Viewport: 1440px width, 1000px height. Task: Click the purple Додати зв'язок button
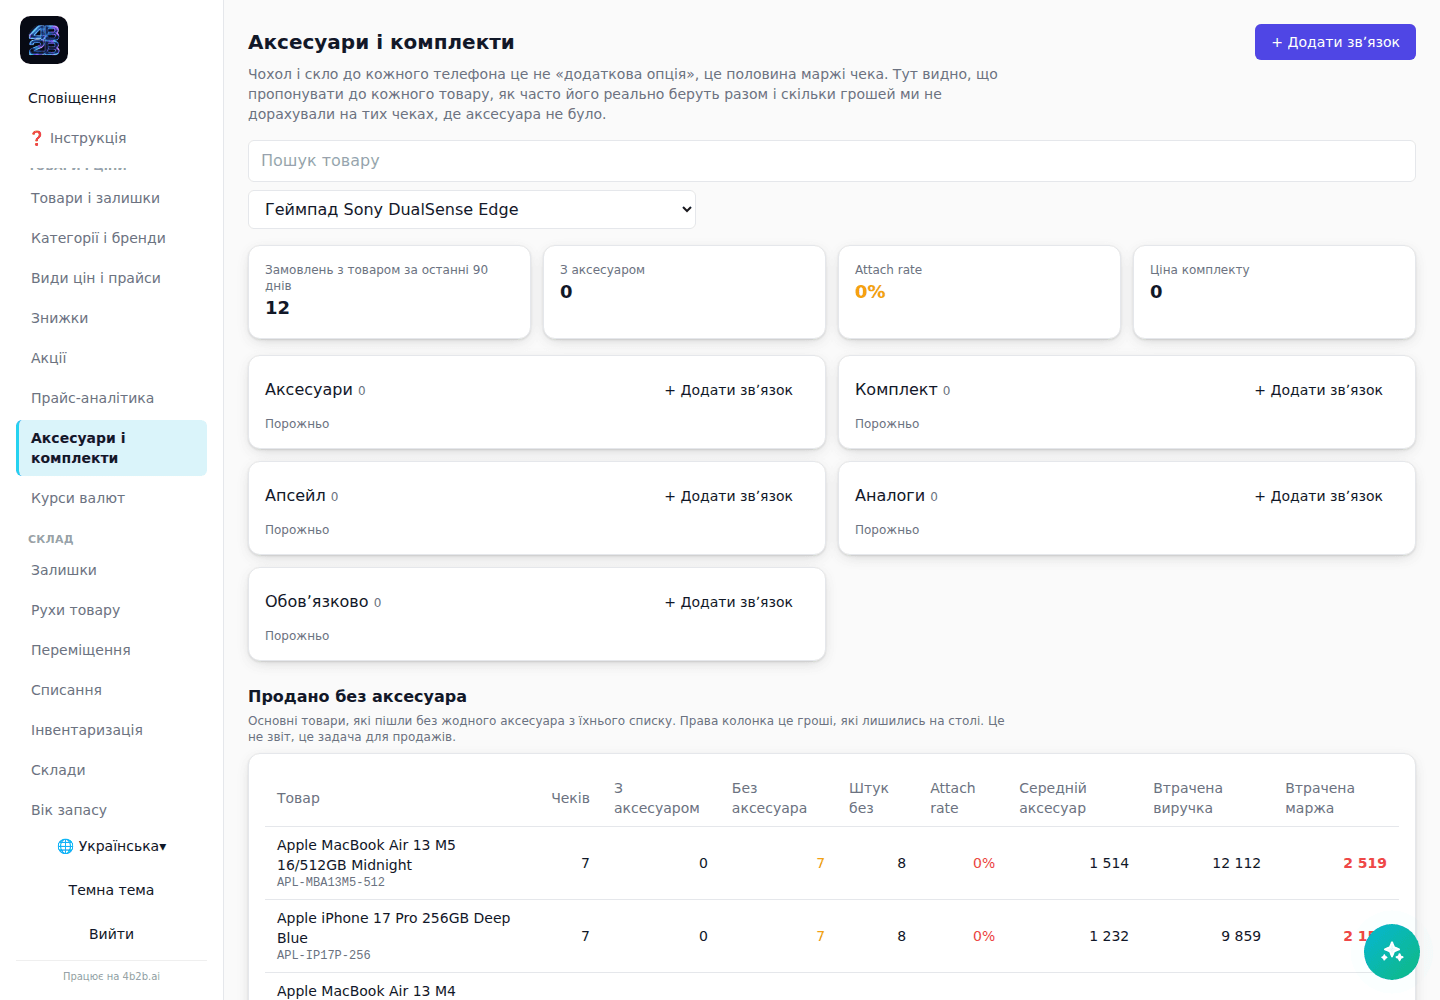pos(1335,42)
